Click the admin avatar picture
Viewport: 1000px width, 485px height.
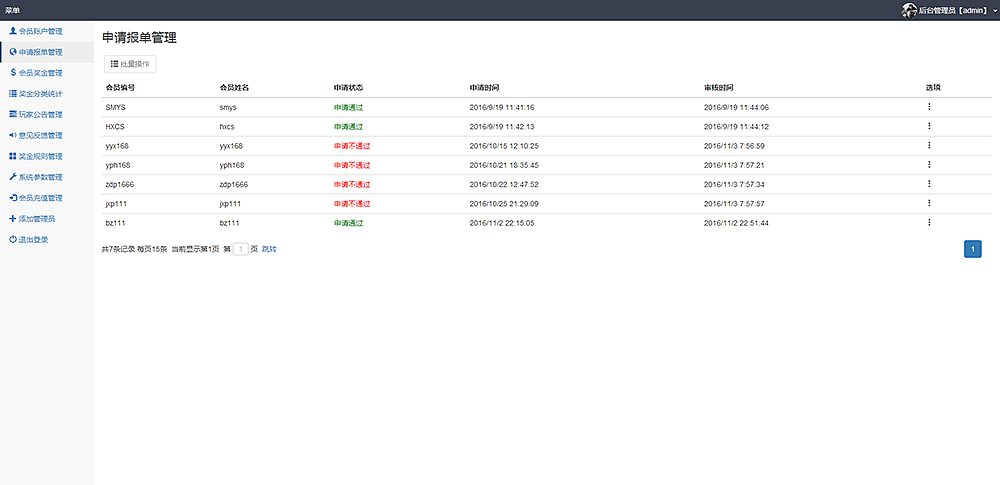[x=909, y=10]
